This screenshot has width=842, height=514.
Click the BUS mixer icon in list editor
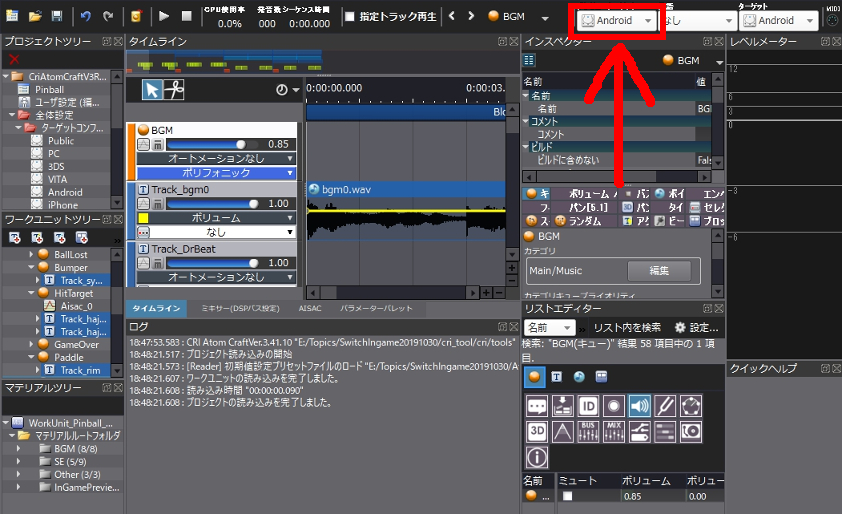click(588, 432)
